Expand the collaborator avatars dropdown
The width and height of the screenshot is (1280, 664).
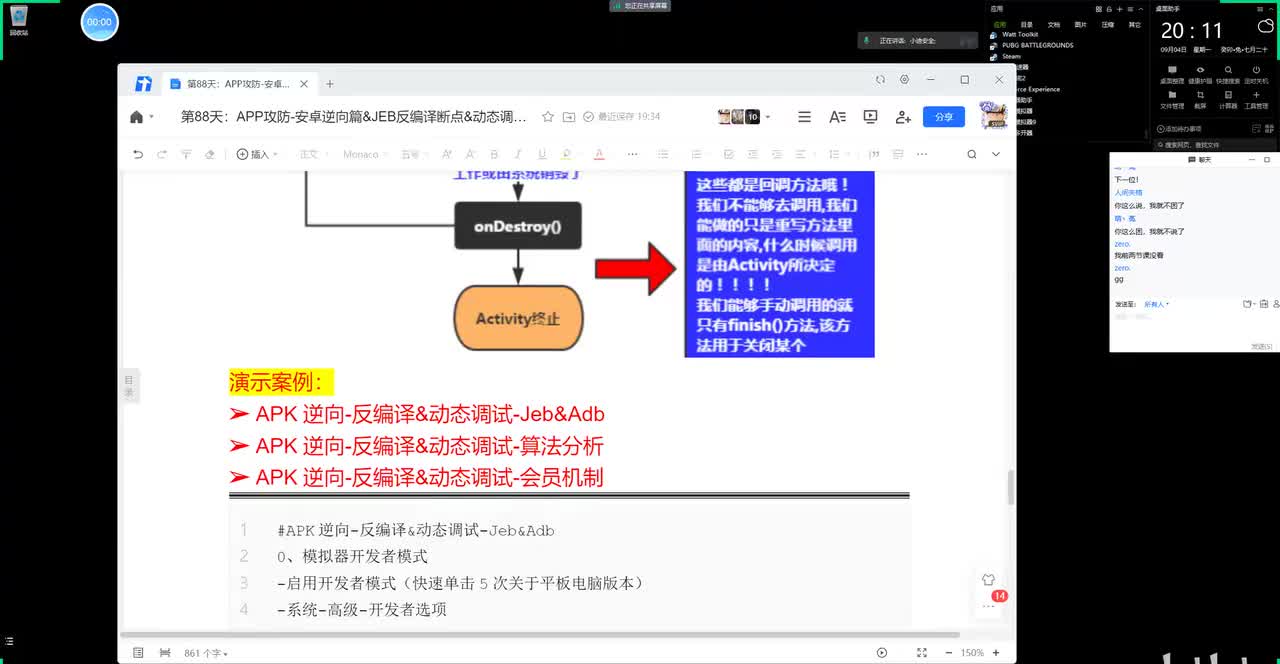click(768, 117)
